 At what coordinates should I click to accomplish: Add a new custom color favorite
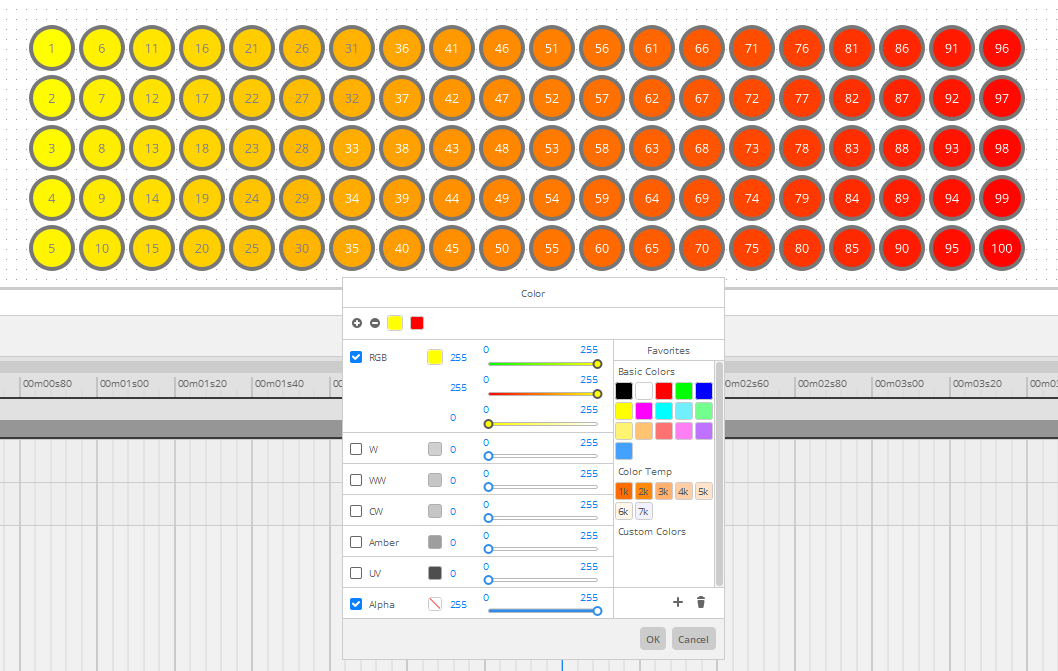tap(678, 602)
